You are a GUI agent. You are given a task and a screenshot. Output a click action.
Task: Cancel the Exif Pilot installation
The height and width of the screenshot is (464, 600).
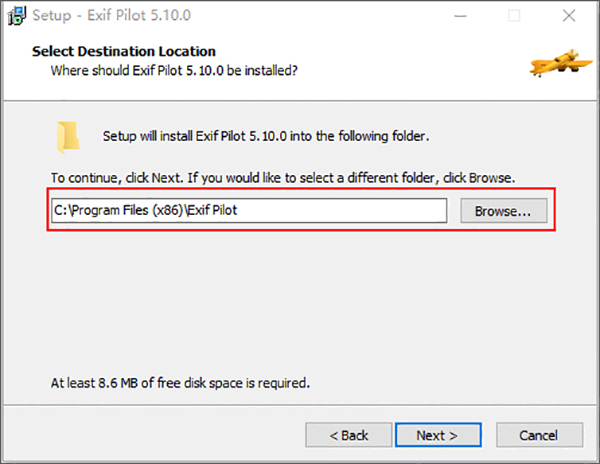click(x=539, y=435)
